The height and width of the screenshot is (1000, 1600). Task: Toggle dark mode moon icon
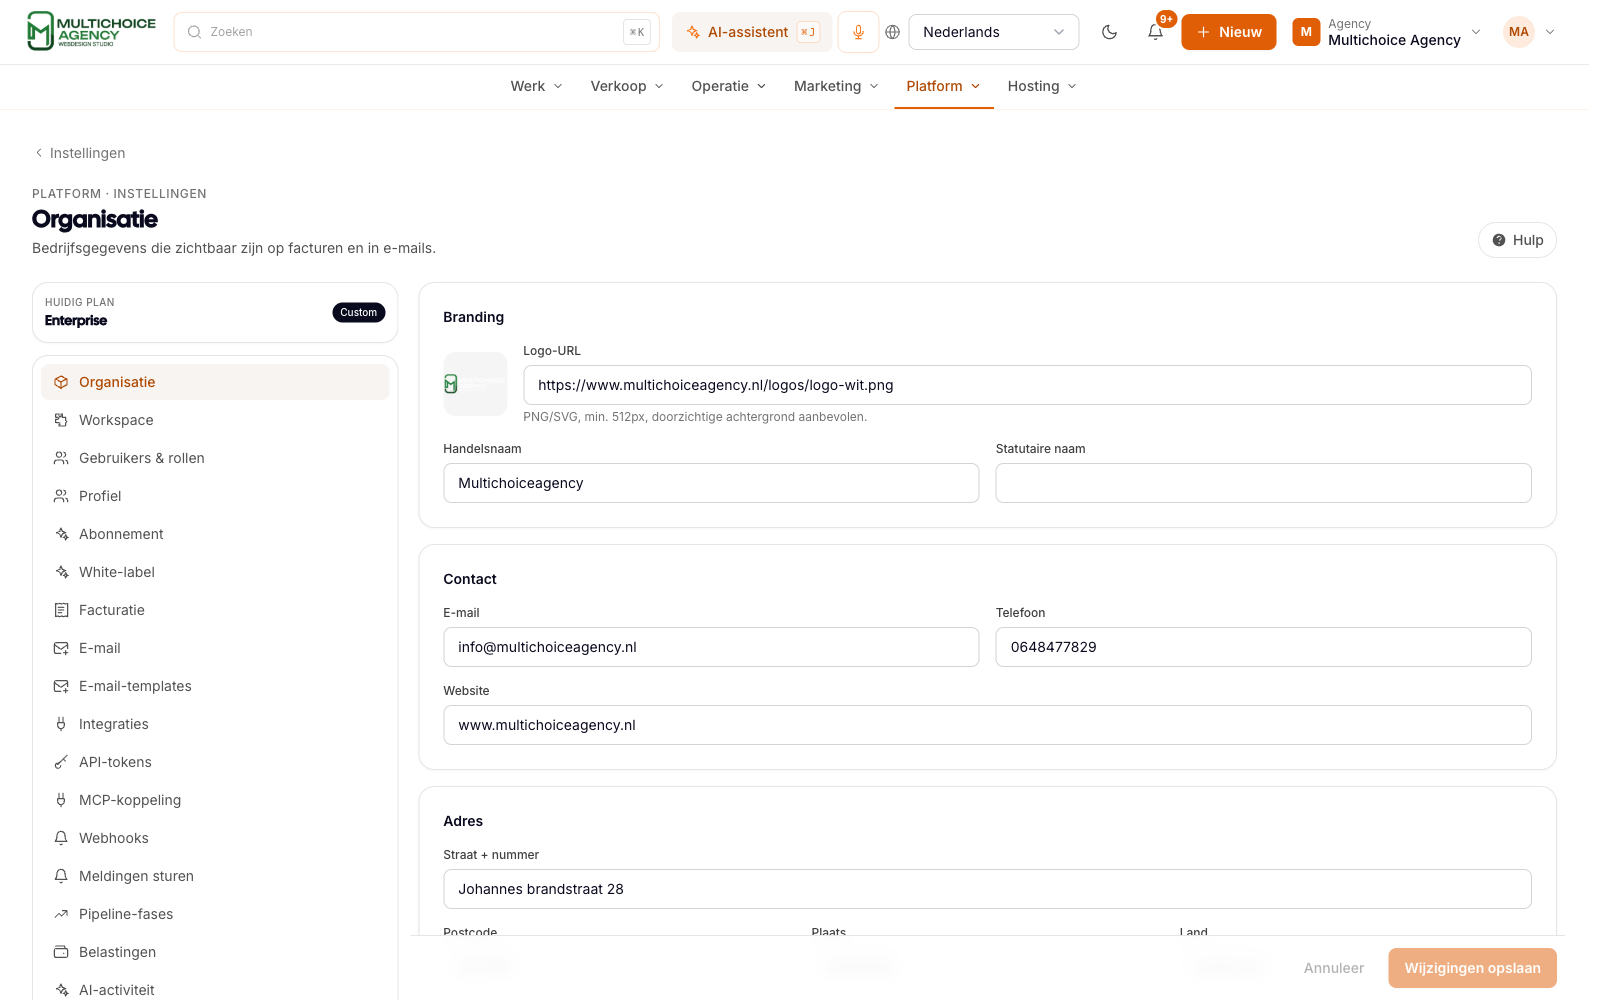click(1109, 32)
